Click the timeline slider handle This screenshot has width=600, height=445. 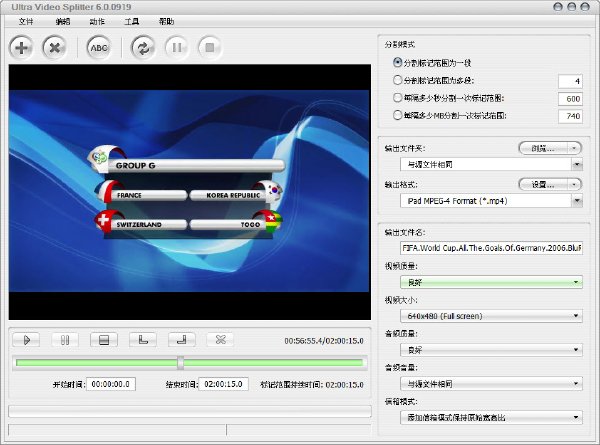(180, 363)
